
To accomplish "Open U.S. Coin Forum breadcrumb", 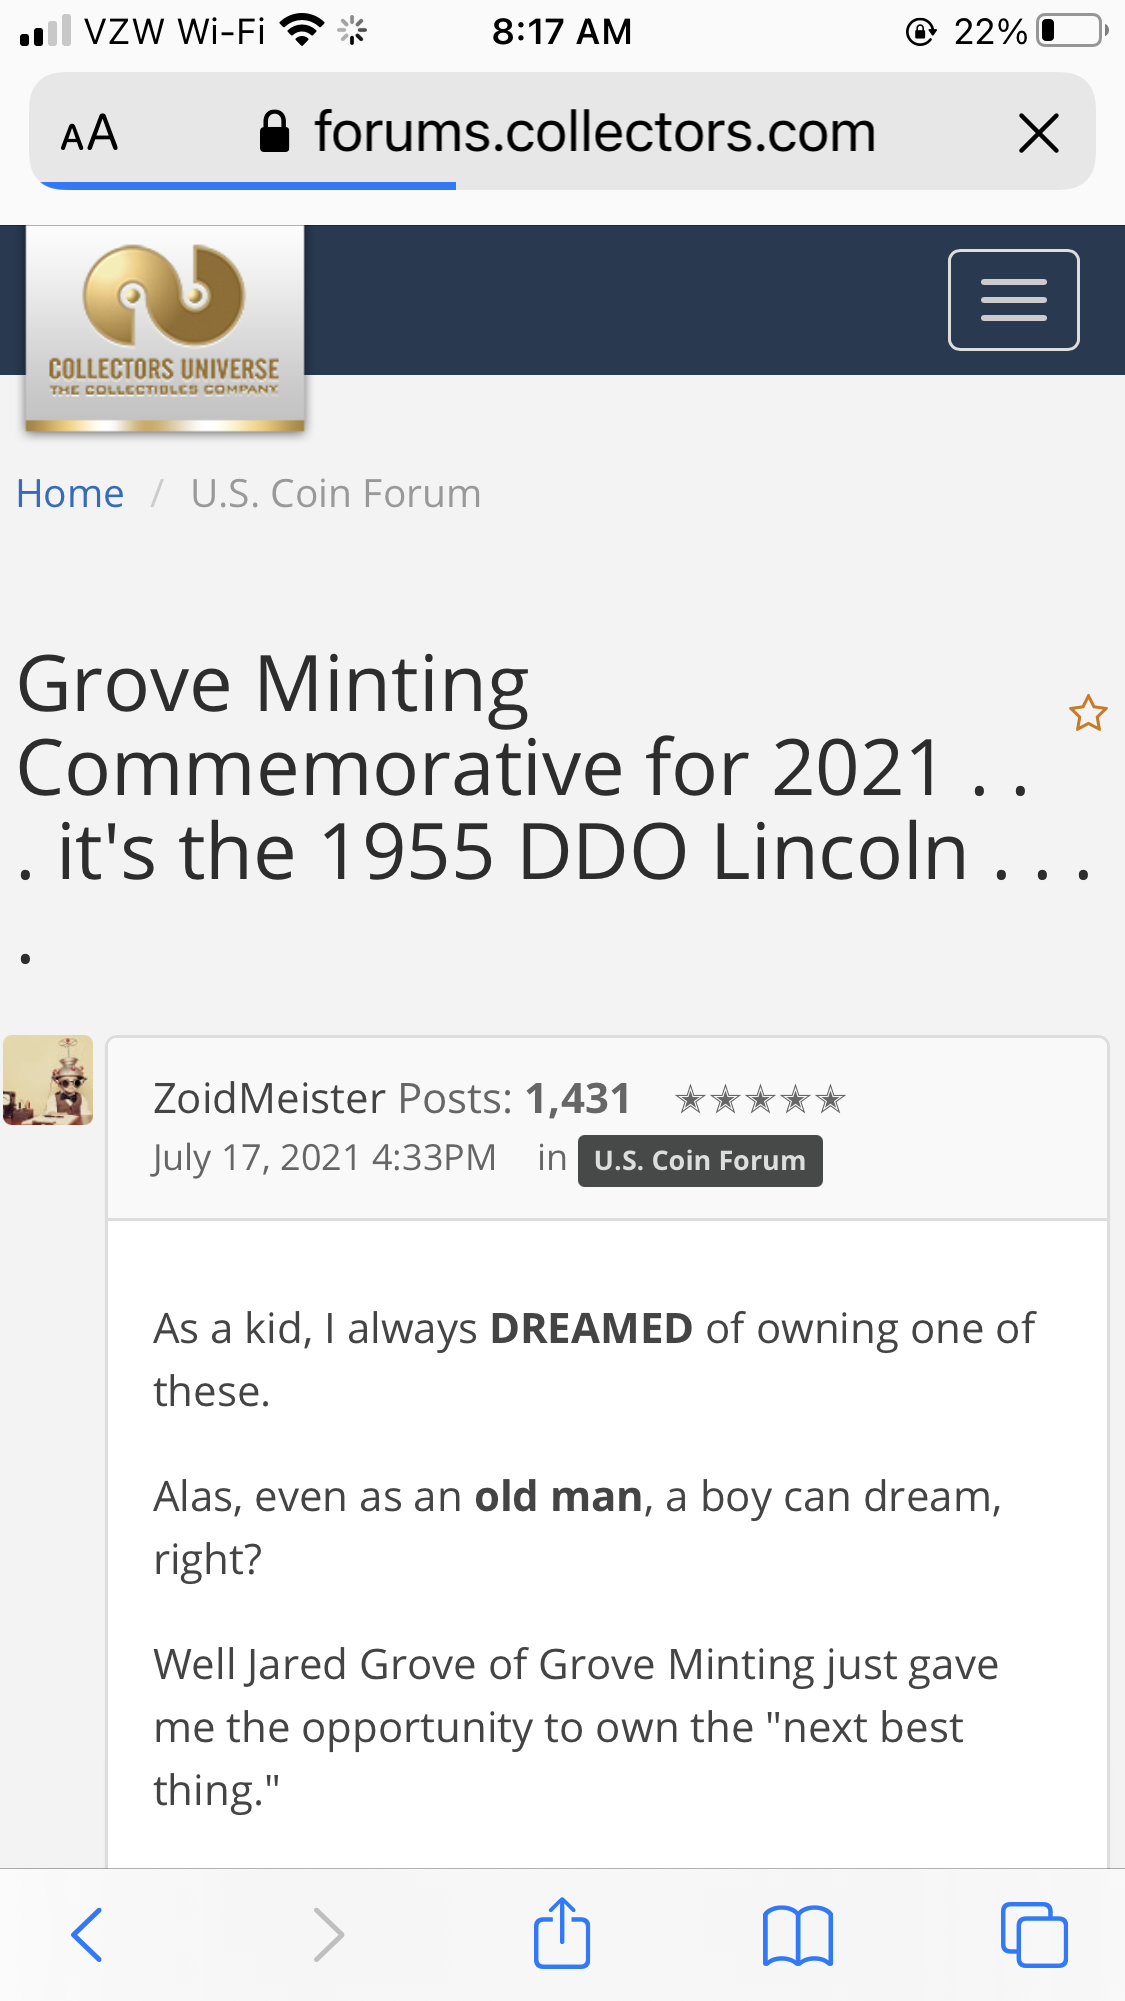I will [x=336, y=494].
